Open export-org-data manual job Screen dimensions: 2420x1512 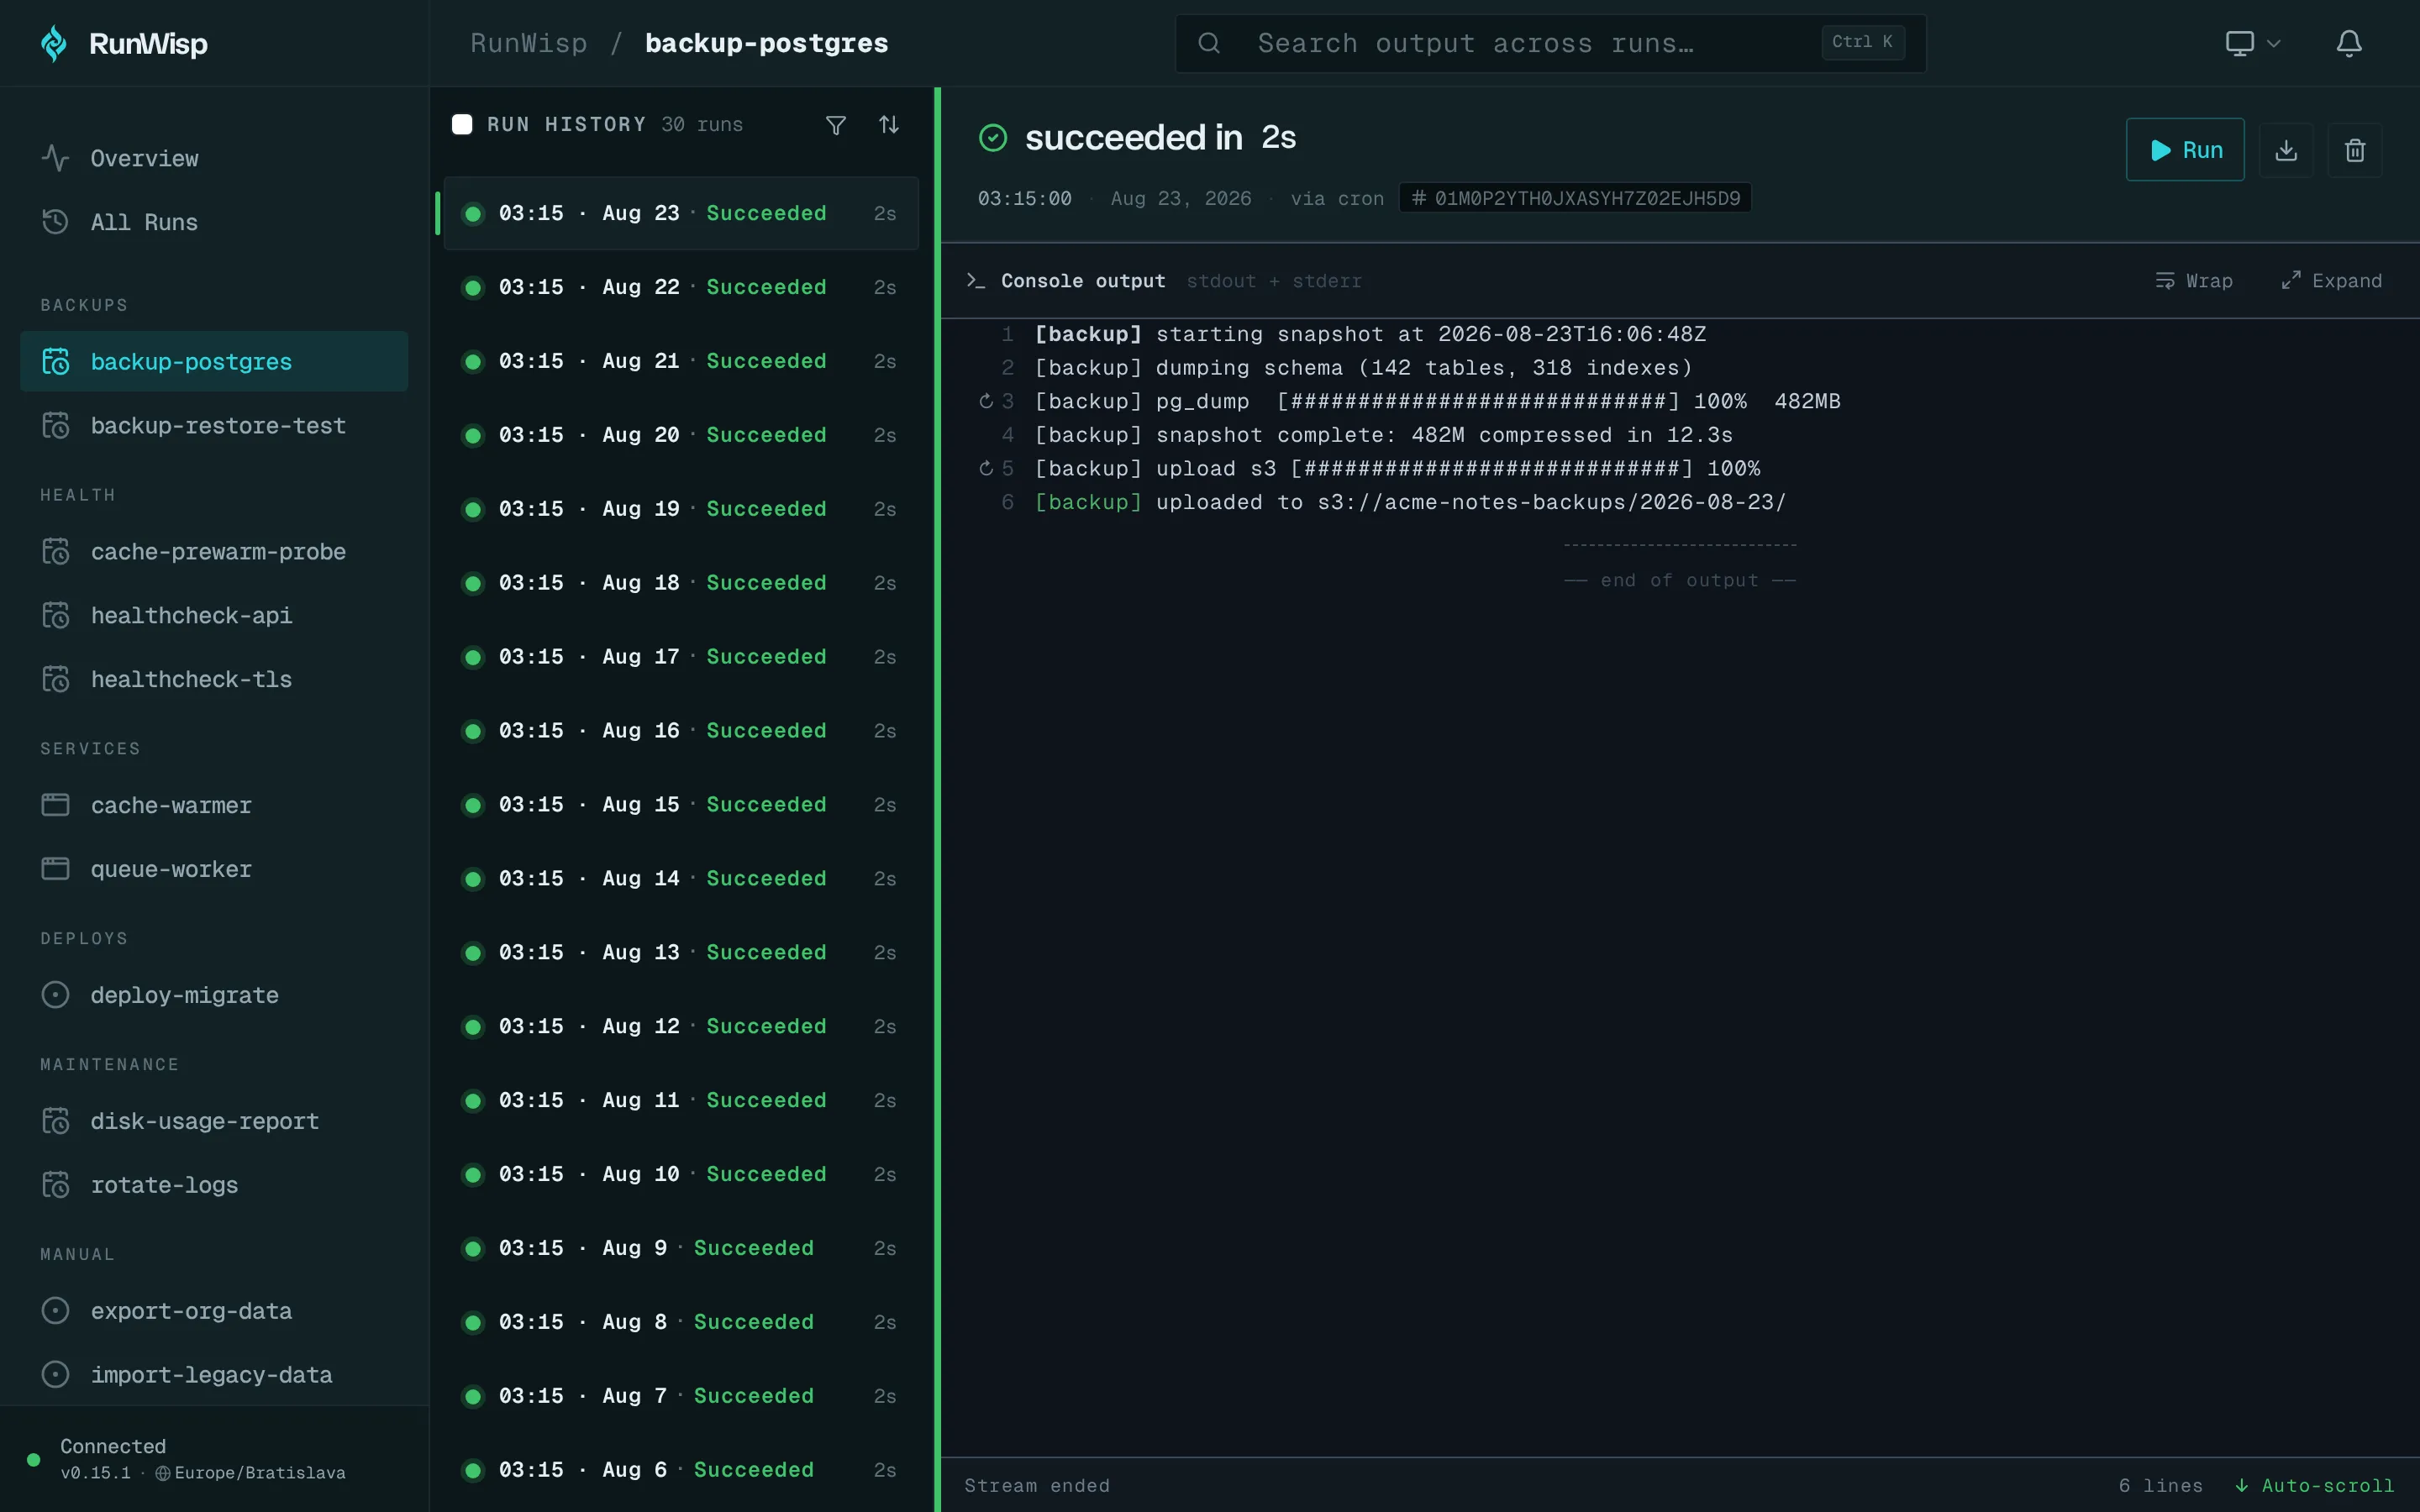click(x=214, y=1311)
